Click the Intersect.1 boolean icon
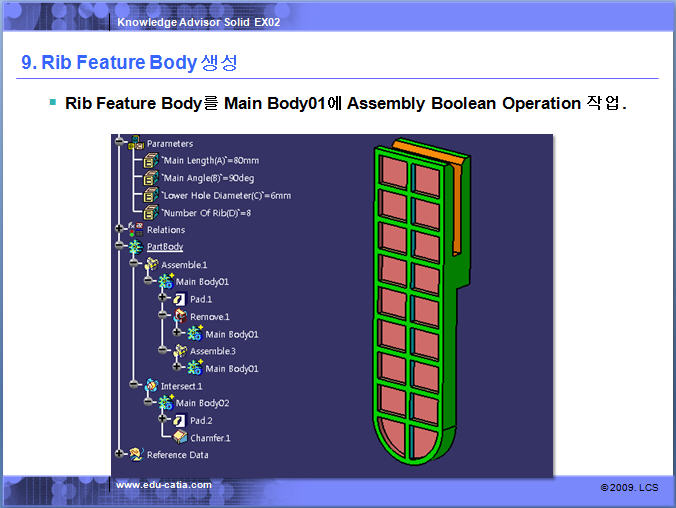Viewport: 676px width, 508px height. click(x=150, y=385)
